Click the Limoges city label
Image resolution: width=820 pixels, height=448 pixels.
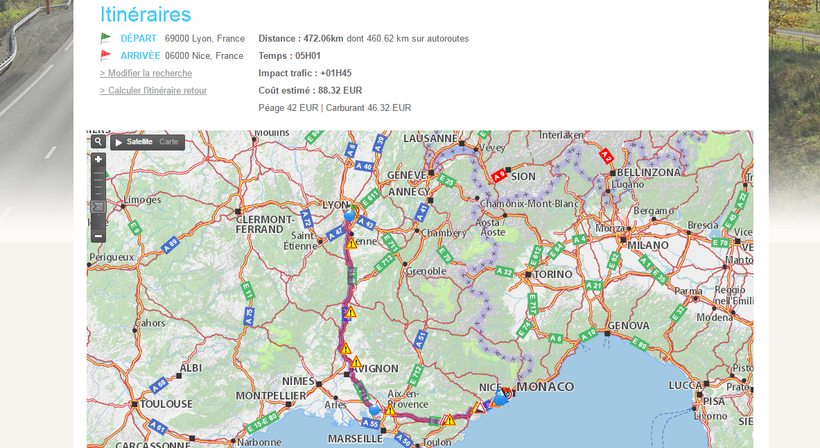[142, 200]
